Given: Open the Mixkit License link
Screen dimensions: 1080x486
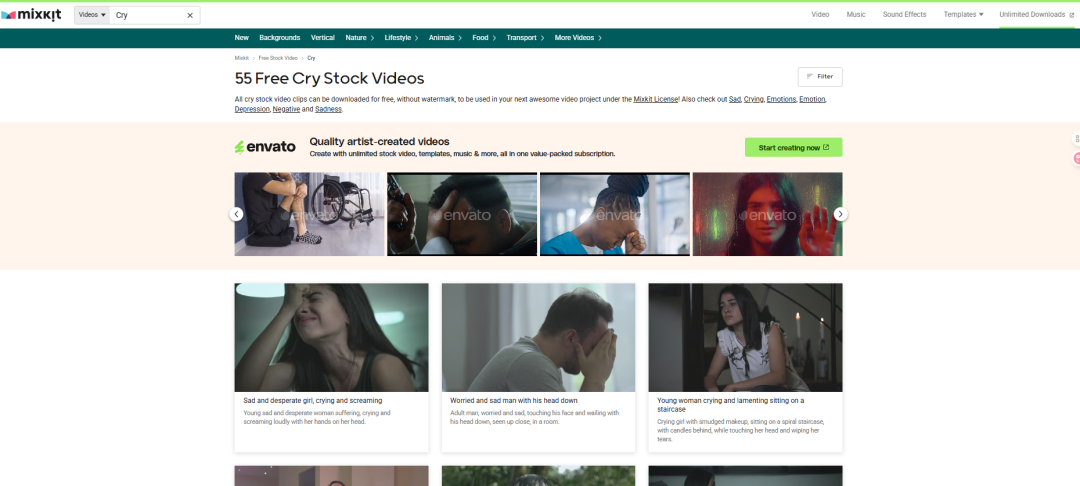Looking at the screenshot, I should pos(656,100).
